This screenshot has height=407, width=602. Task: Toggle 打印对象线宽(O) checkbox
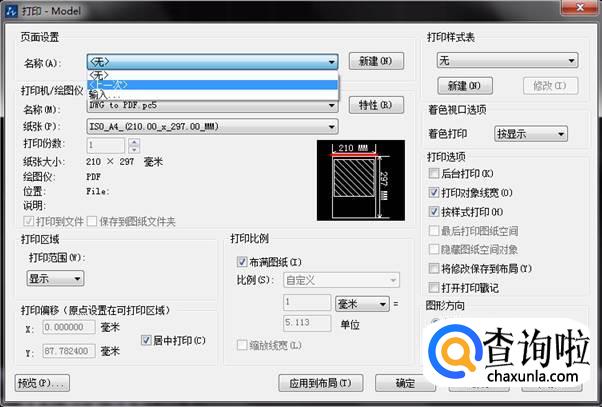tap(434, 192)
